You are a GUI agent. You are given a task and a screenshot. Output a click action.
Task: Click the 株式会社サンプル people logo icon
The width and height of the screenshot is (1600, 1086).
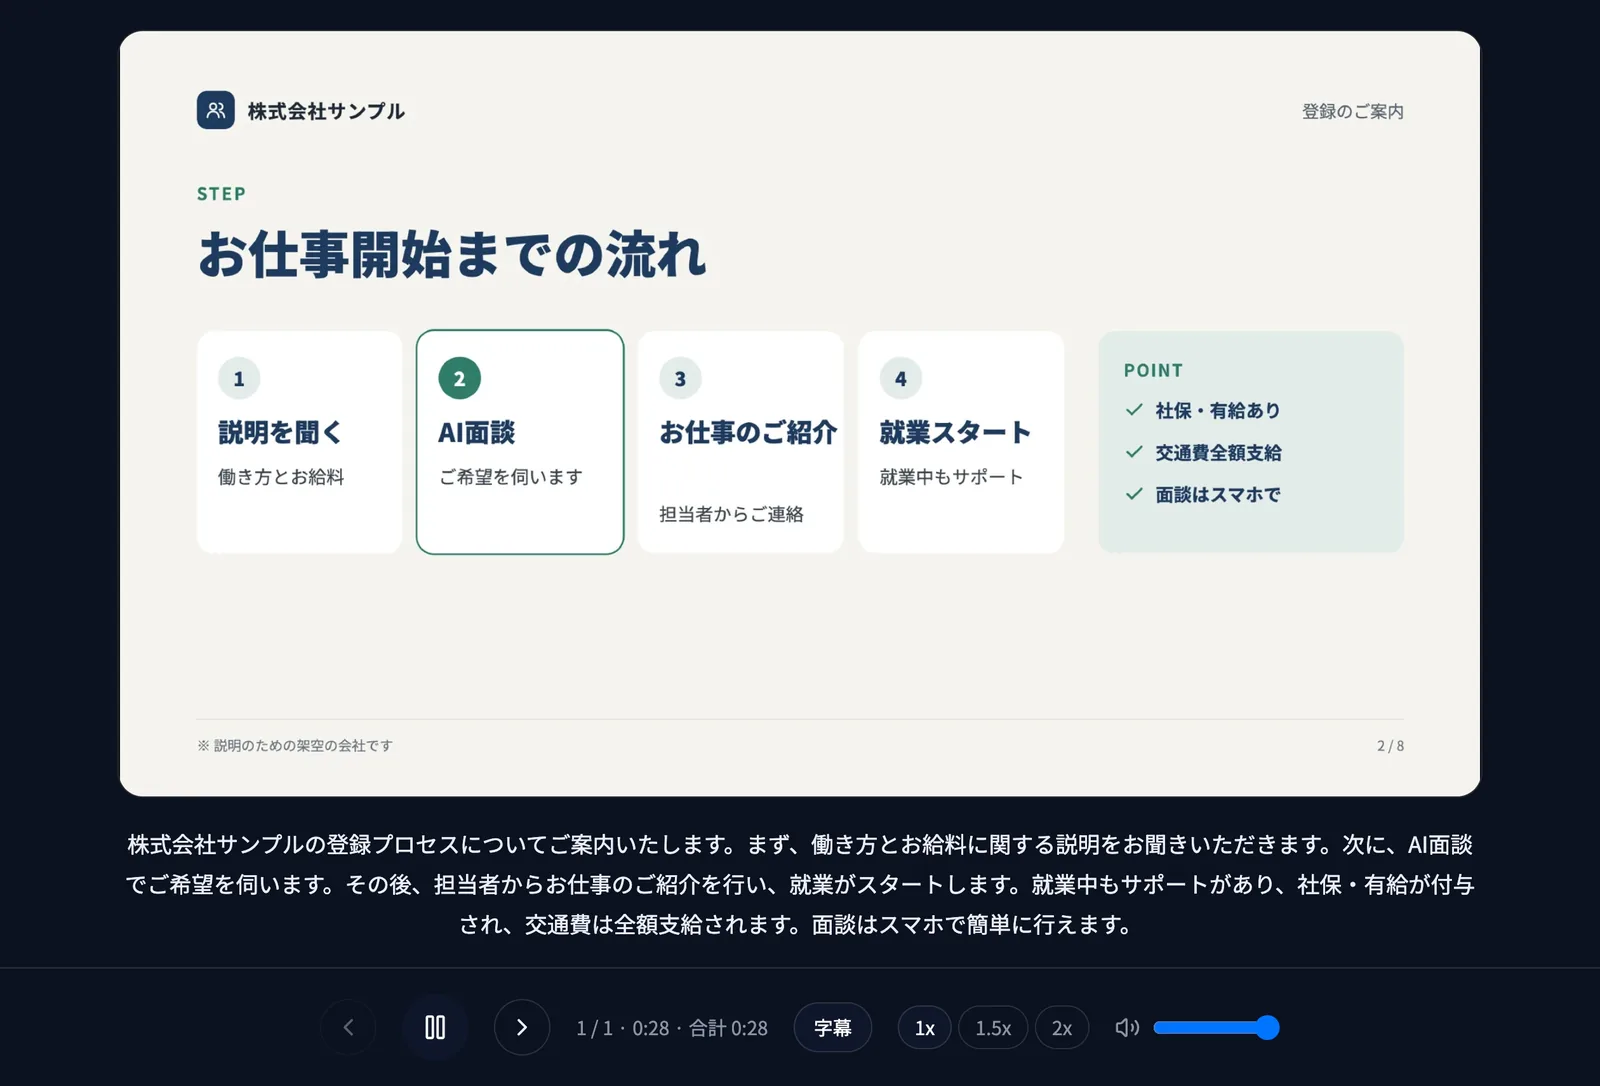[x=216, y=110]
